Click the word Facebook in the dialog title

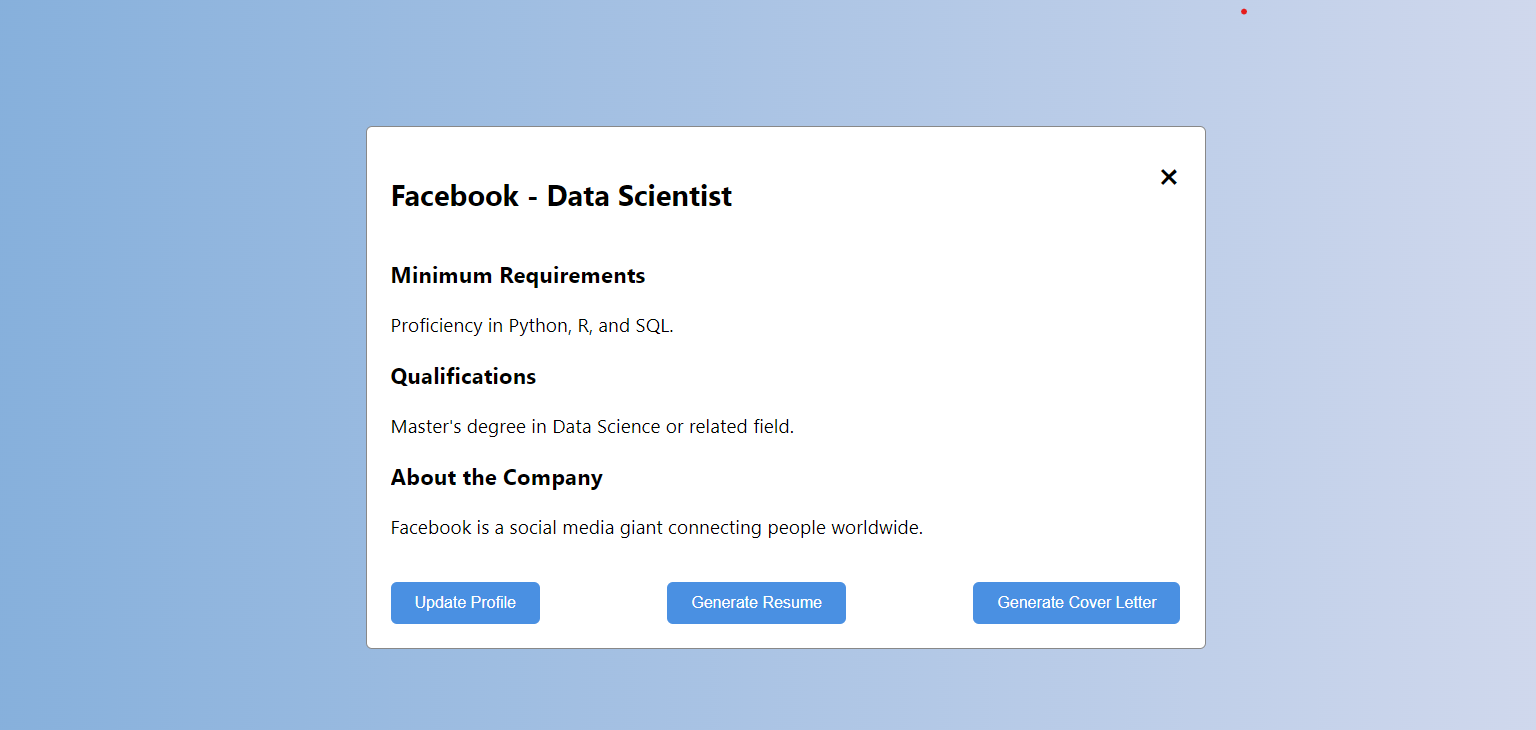[454, 196]
